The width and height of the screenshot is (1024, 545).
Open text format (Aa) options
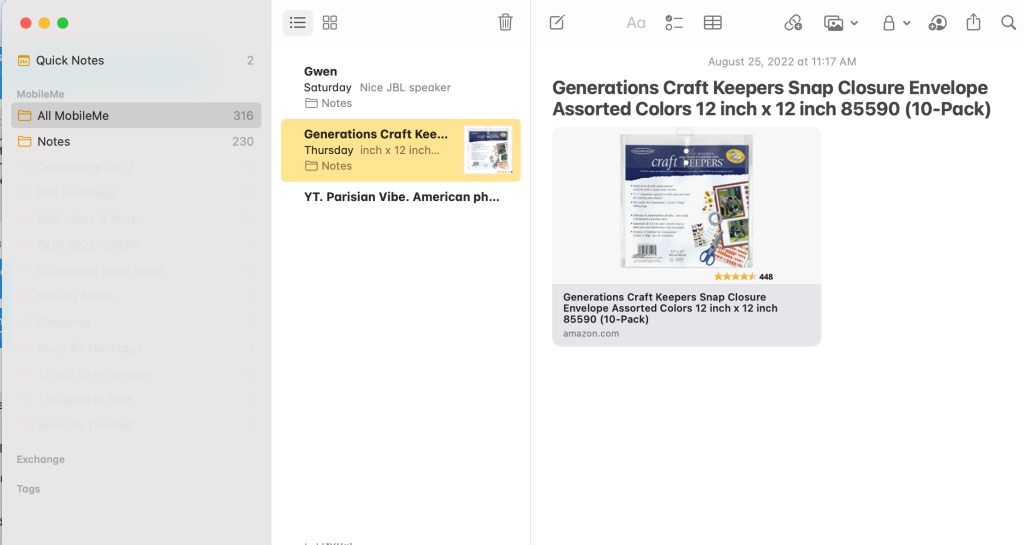click(x=635, y=23)
